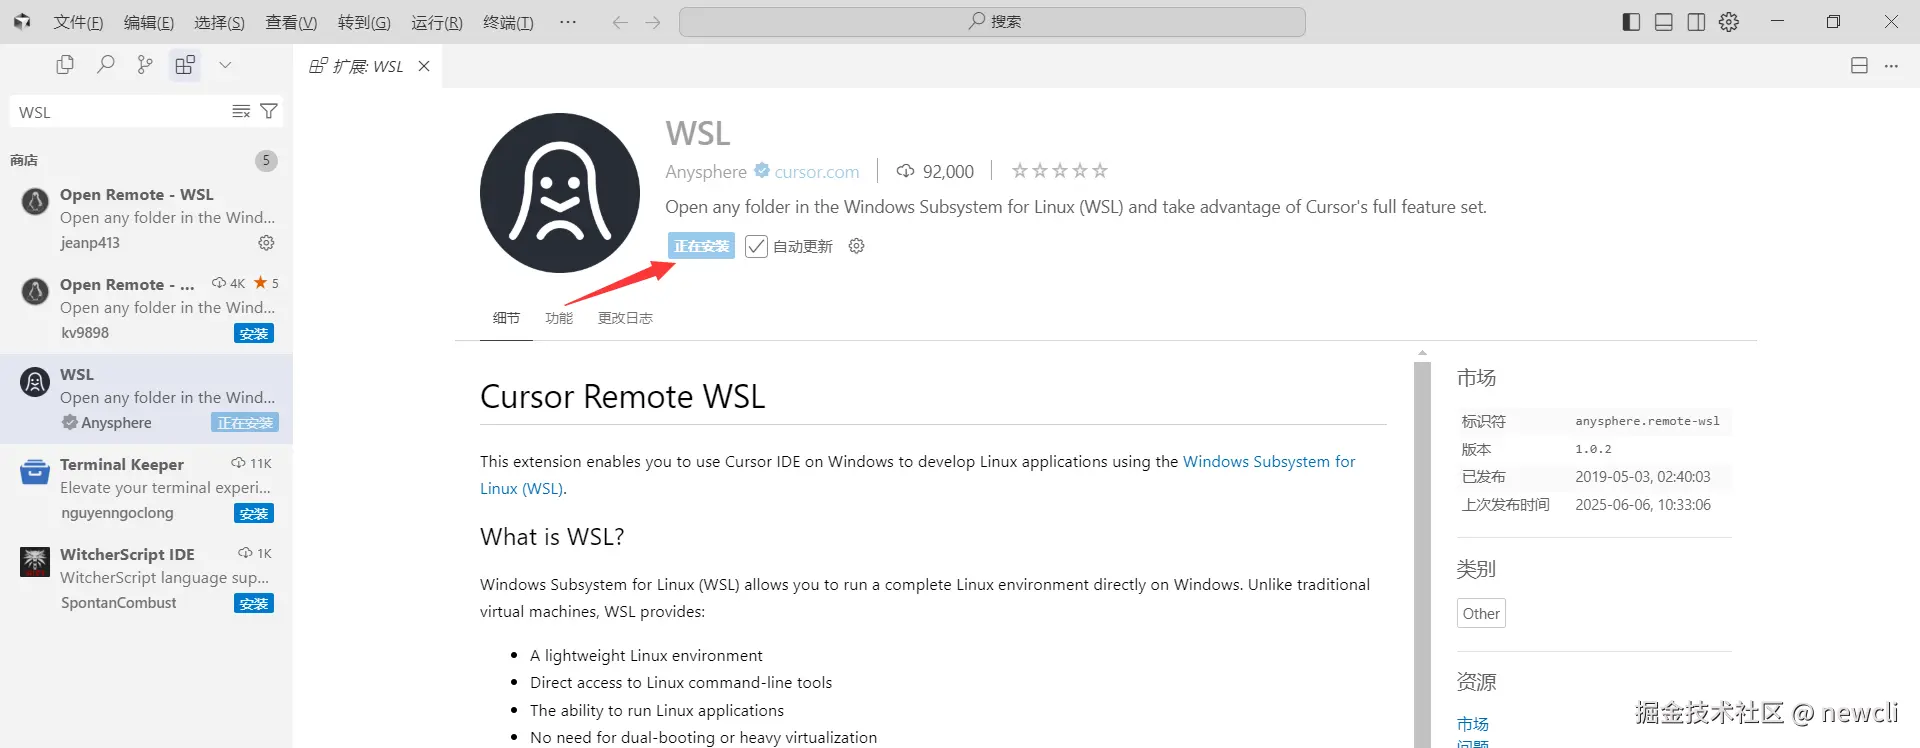
Task: Open the Explorer files view icon
Action: (x=65, y=65)
